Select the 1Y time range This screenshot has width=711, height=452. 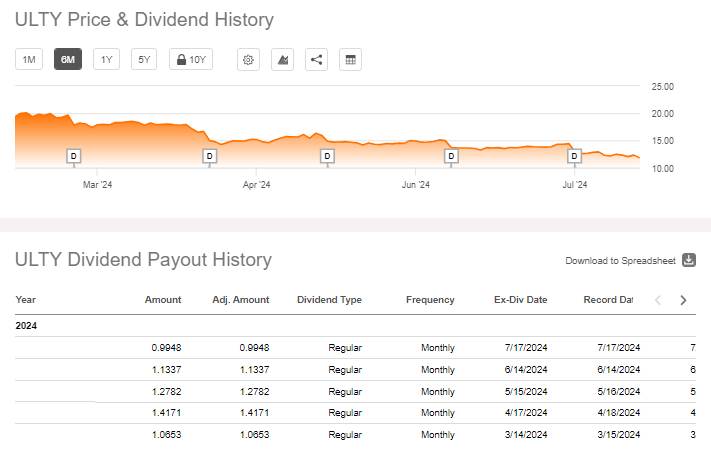click(107, 59)
